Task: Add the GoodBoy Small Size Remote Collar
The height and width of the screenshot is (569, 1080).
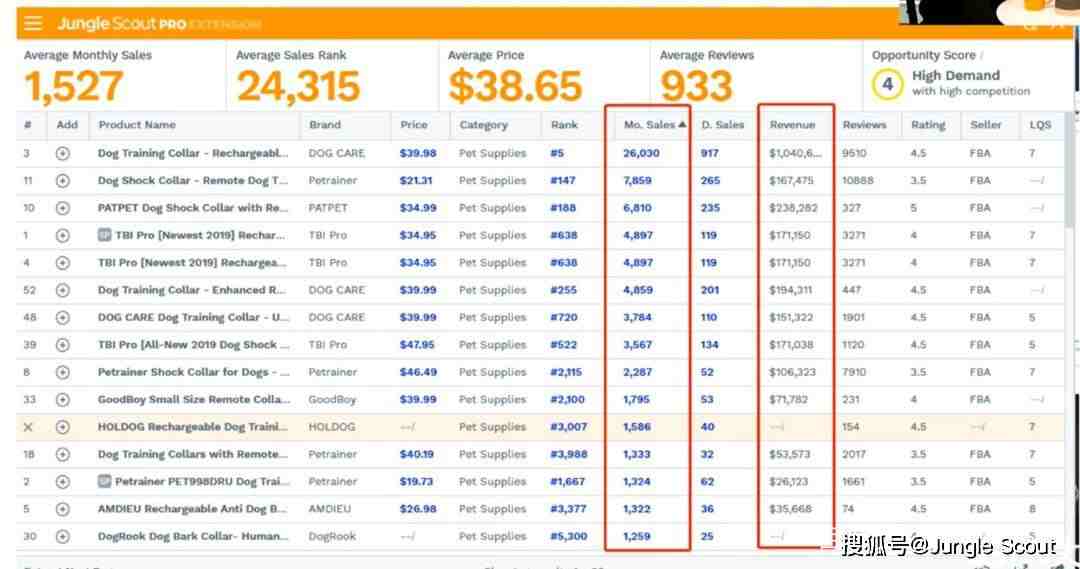Action: 63,400
